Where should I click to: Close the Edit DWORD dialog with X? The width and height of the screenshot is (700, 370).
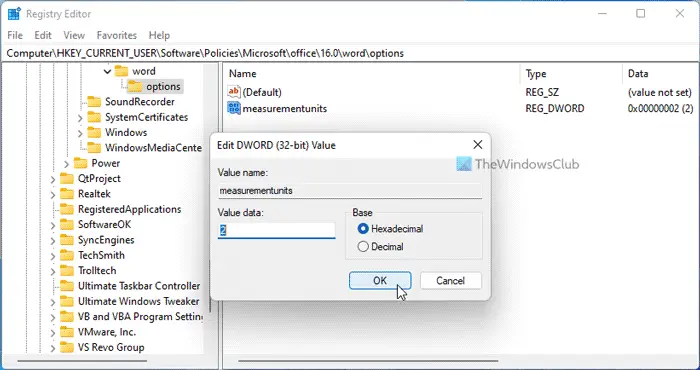[478, 145]
